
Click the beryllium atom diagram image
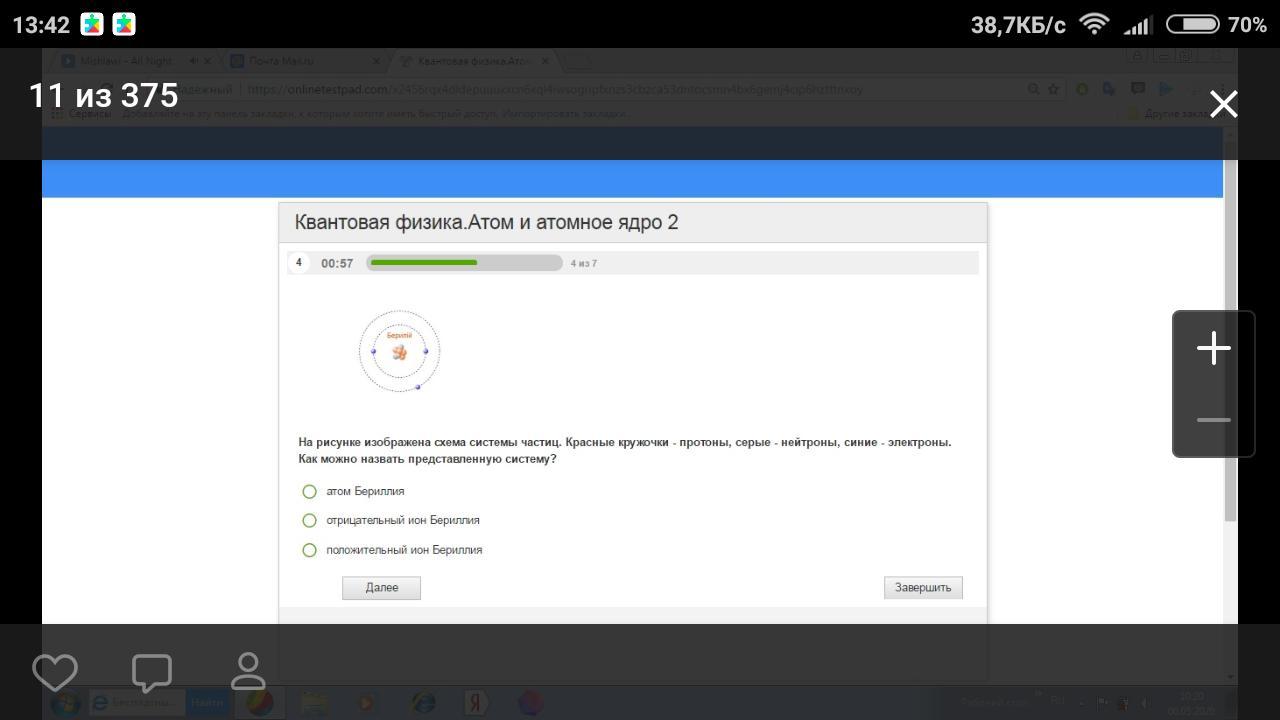pos(399,351)
